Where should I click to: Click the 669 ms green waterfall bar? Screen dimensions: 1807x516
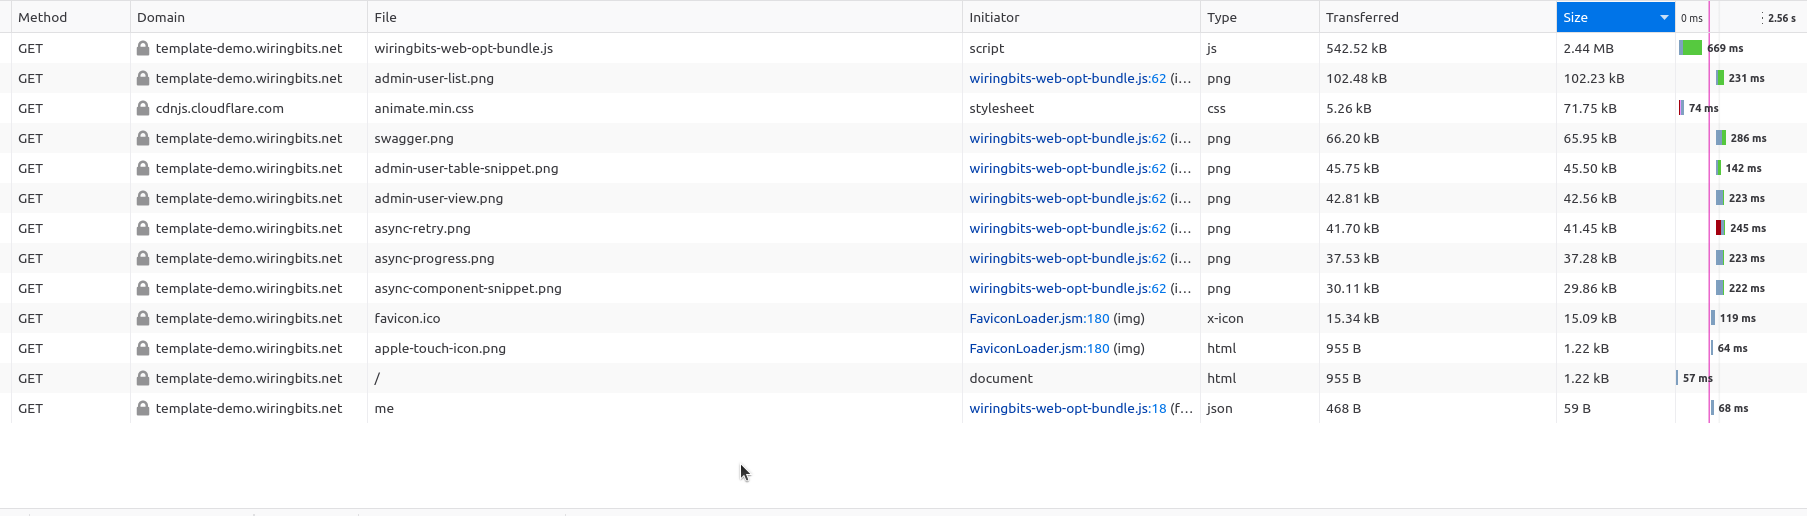(x=1690, y=48)
